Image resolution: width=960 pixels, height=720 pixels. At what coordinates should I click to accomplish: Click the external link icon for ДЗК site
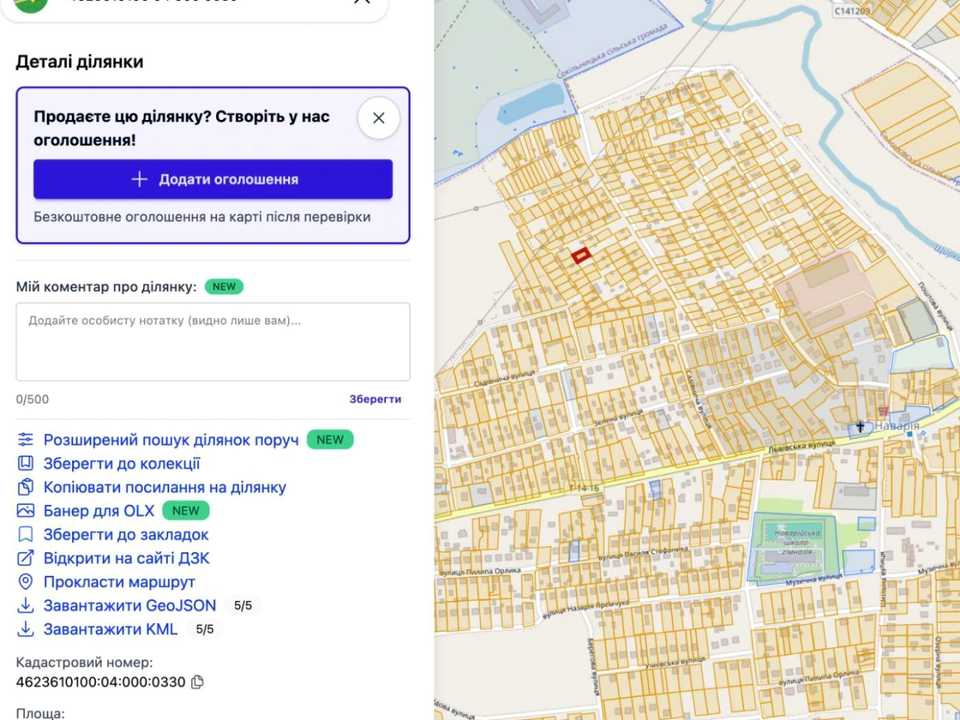click(25, 558)
